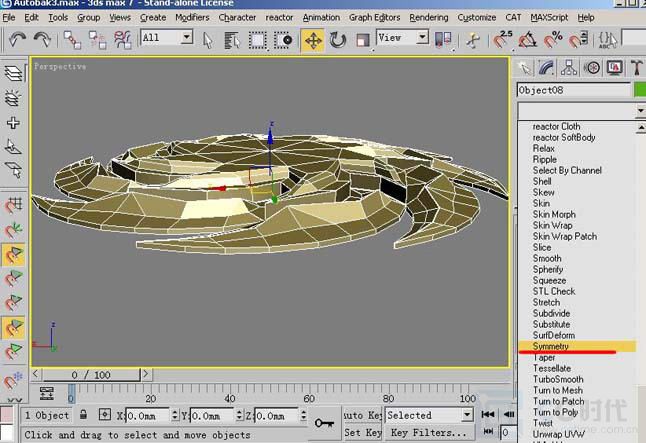
Task: Activate the Select Object arrow tool
Action: point(208,40)
